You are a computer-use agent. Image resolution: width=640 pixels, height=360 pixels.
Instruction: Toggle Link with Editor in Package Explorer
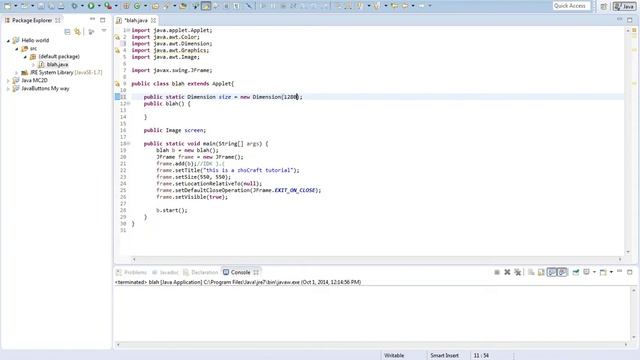tap(77, 31)
